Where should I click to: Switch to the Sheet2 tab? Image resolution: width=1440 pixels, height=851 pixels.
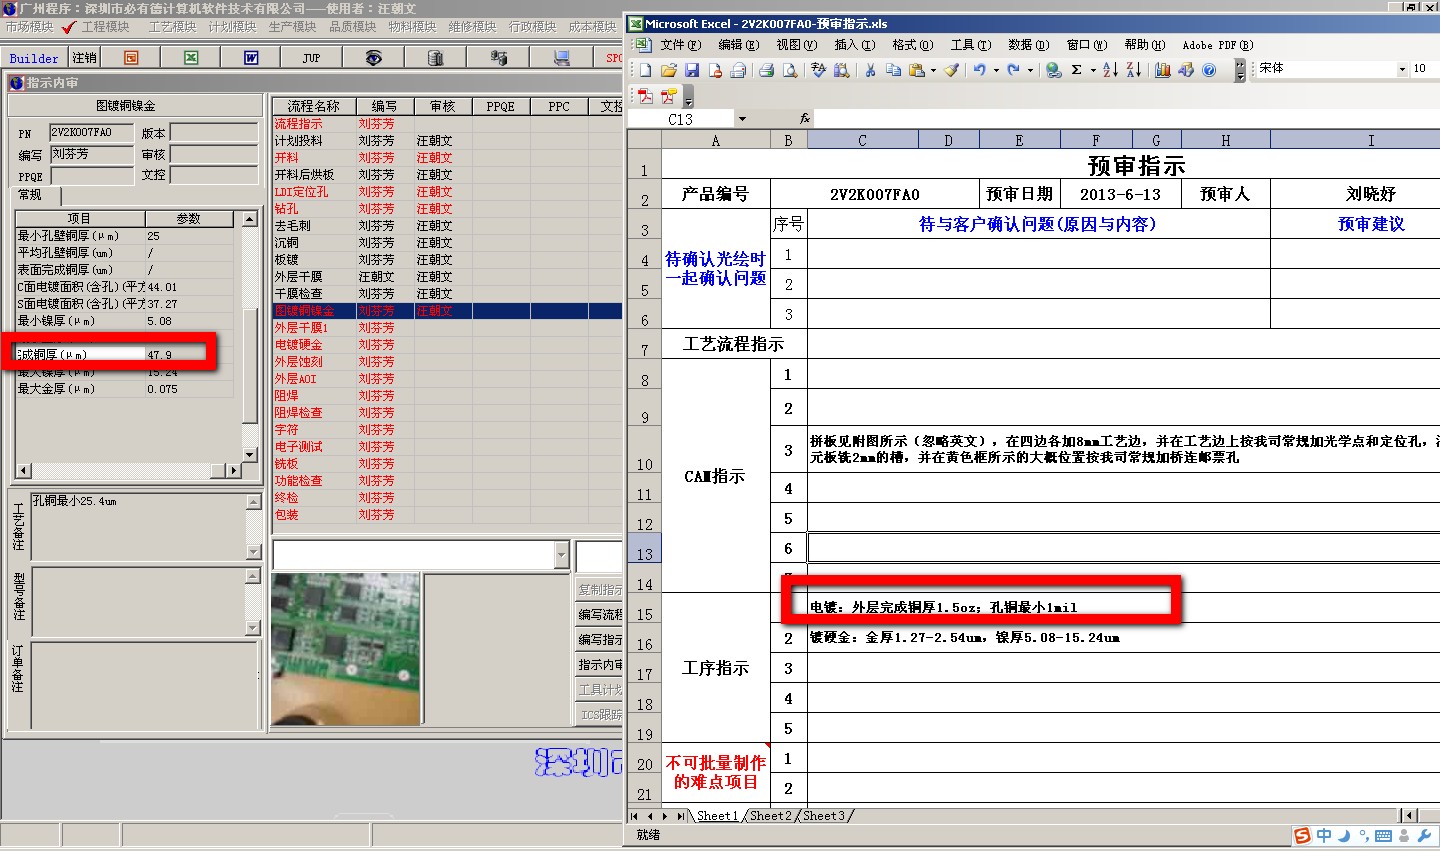tap(769, 816)
